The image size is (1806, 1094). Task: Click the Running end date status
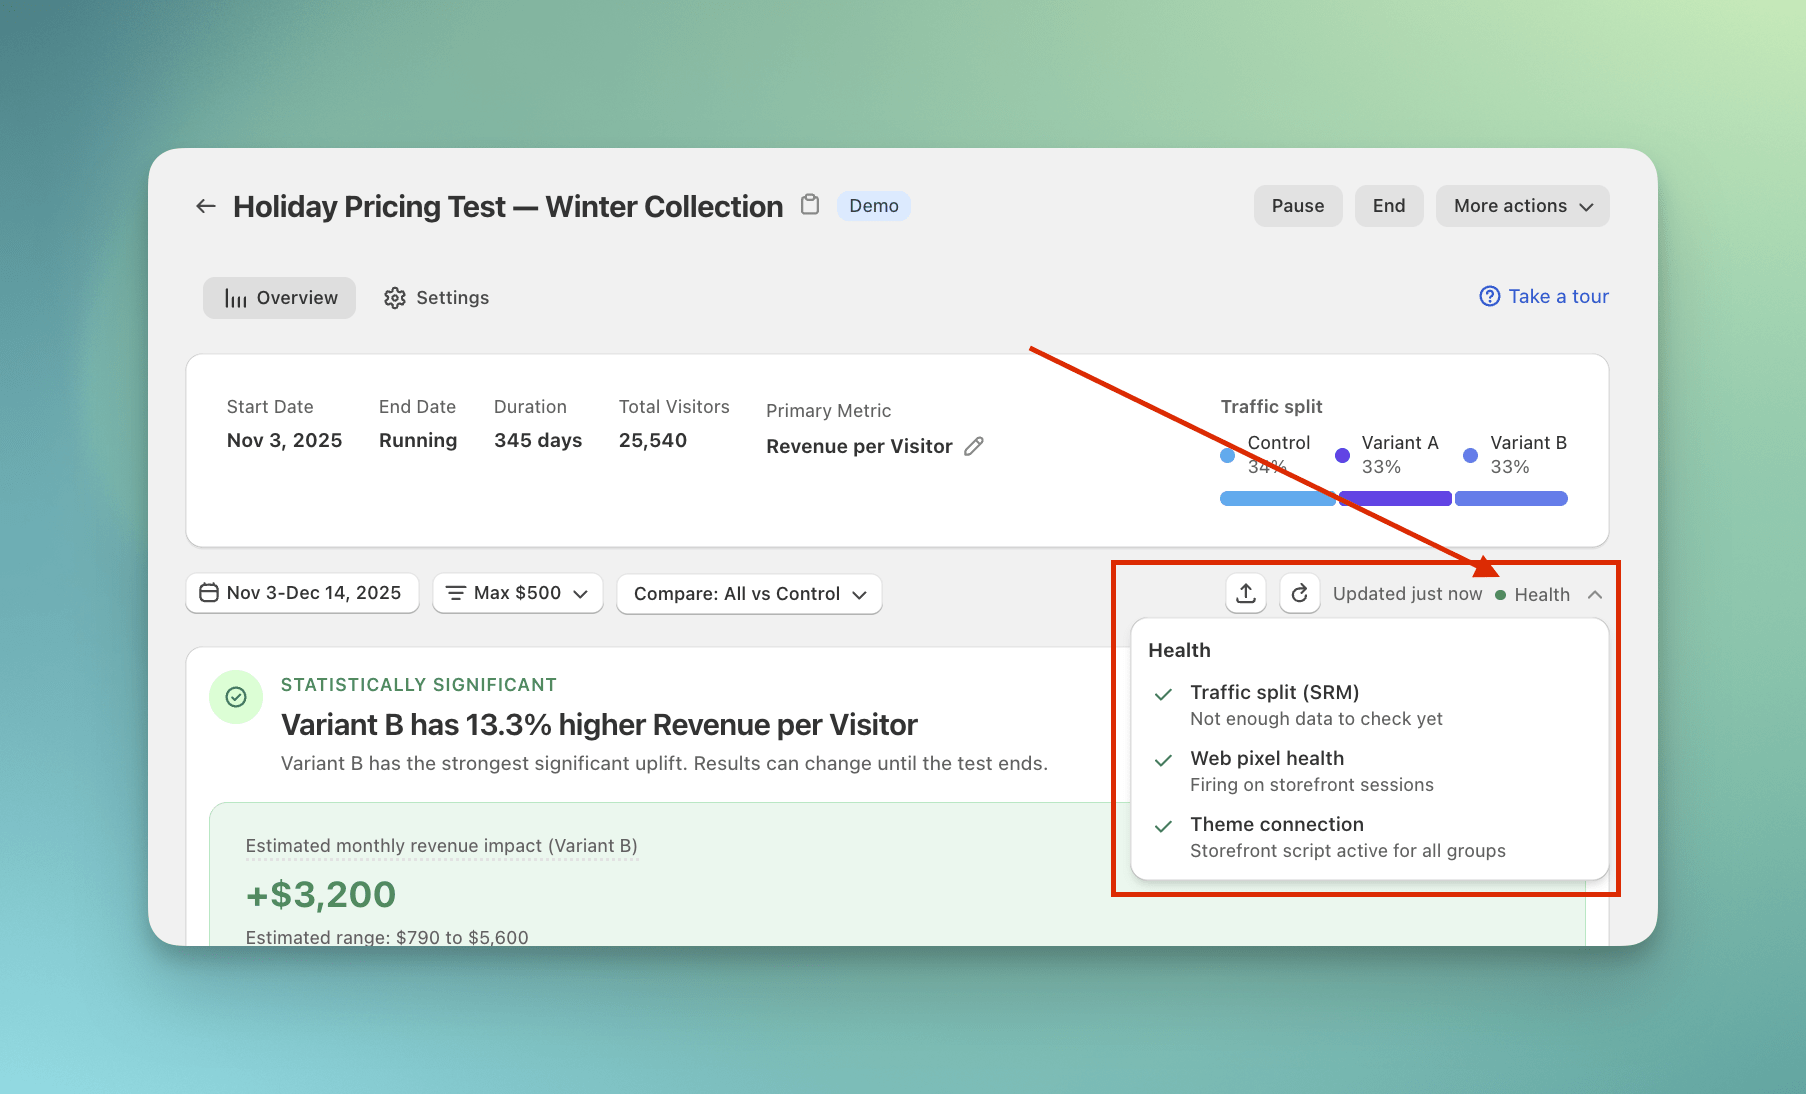pyautogui.click(x=418, y=440)
